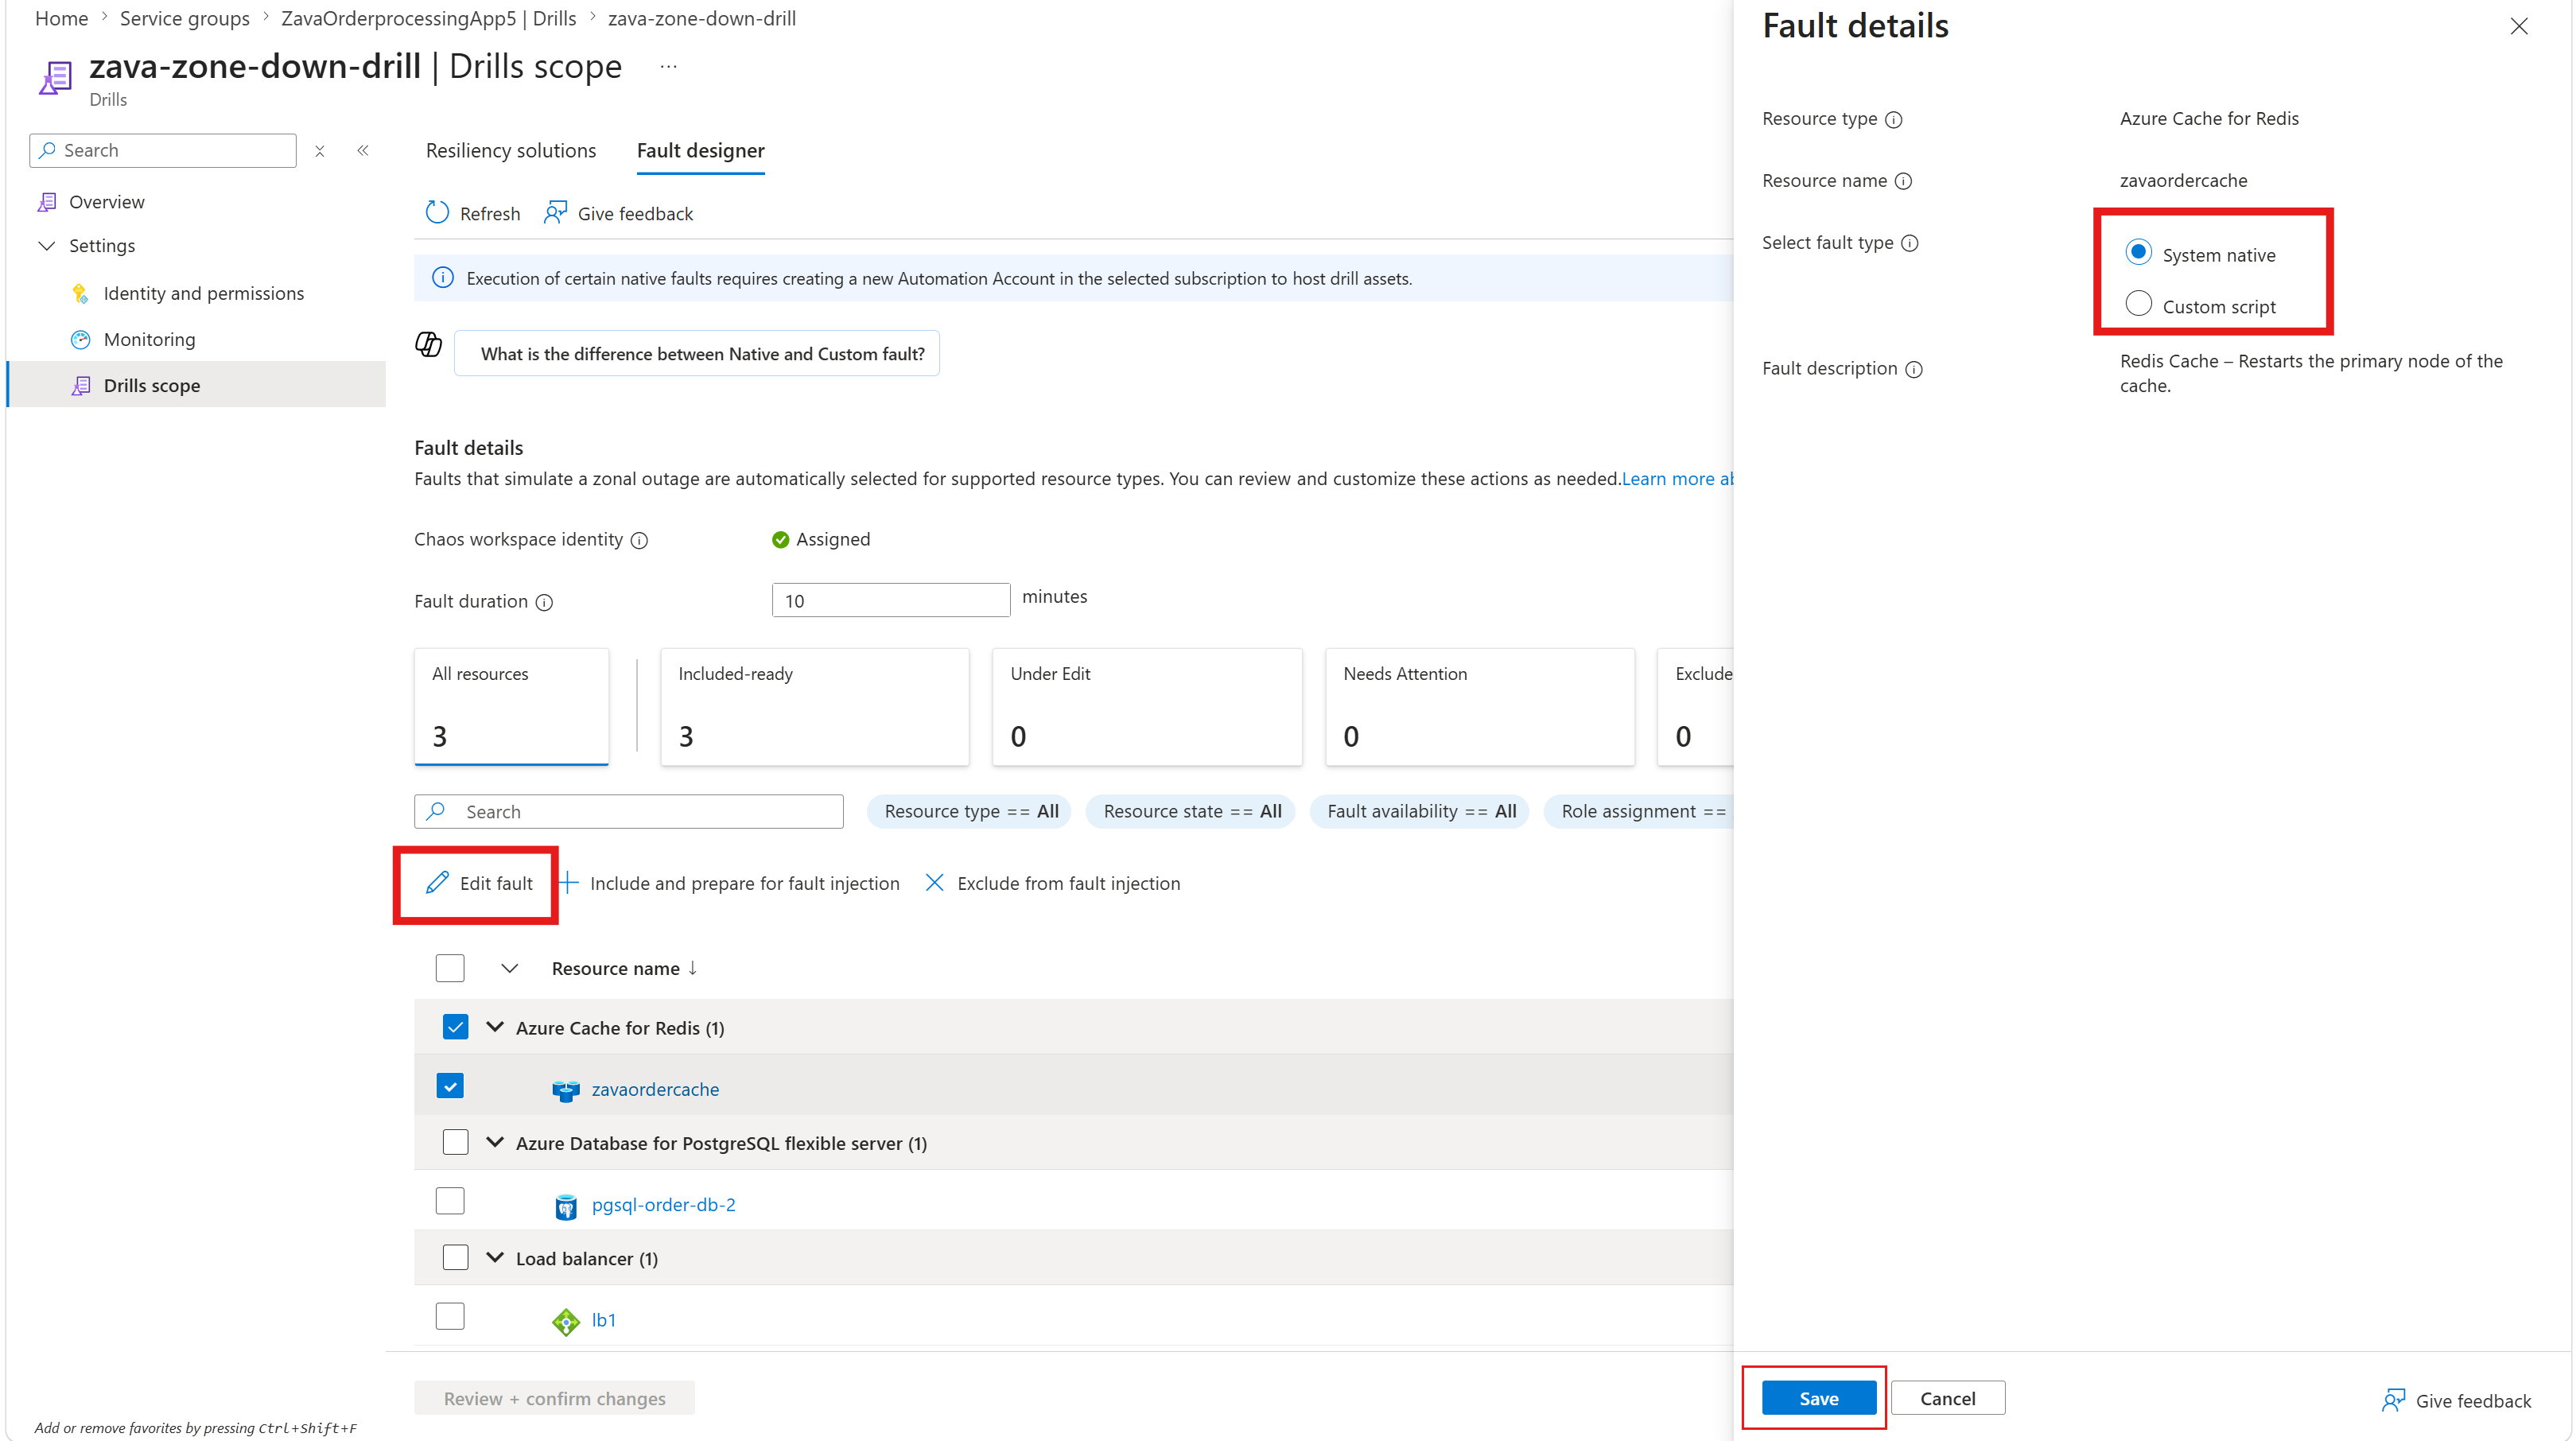The image size is (2576, 1441).
Task: Click Review + confirm changes button
Action: pyautogui.click(x=554, y=1399)
